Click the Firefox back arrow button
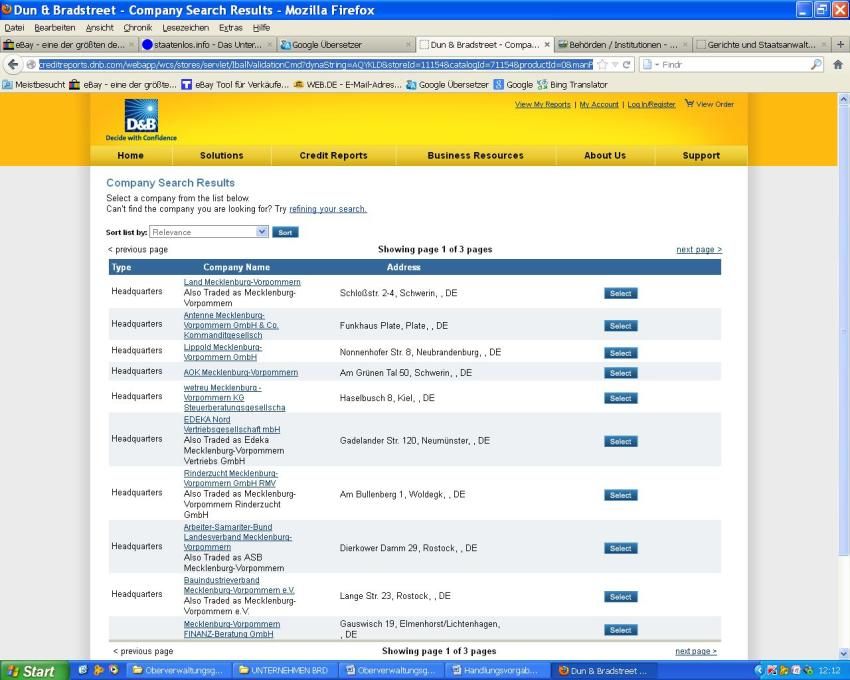Image resolution: width=850 pixels, height=680 pixels. point(13,65)
